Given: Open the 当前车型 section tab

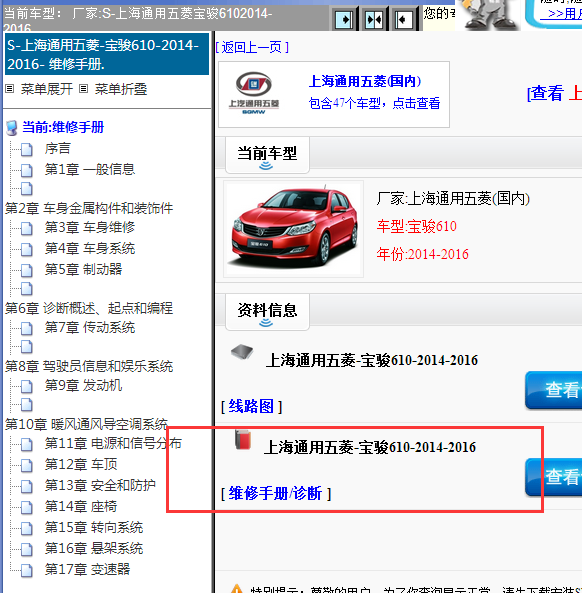Looking at the screenshot, I should [x=267, y=155].
